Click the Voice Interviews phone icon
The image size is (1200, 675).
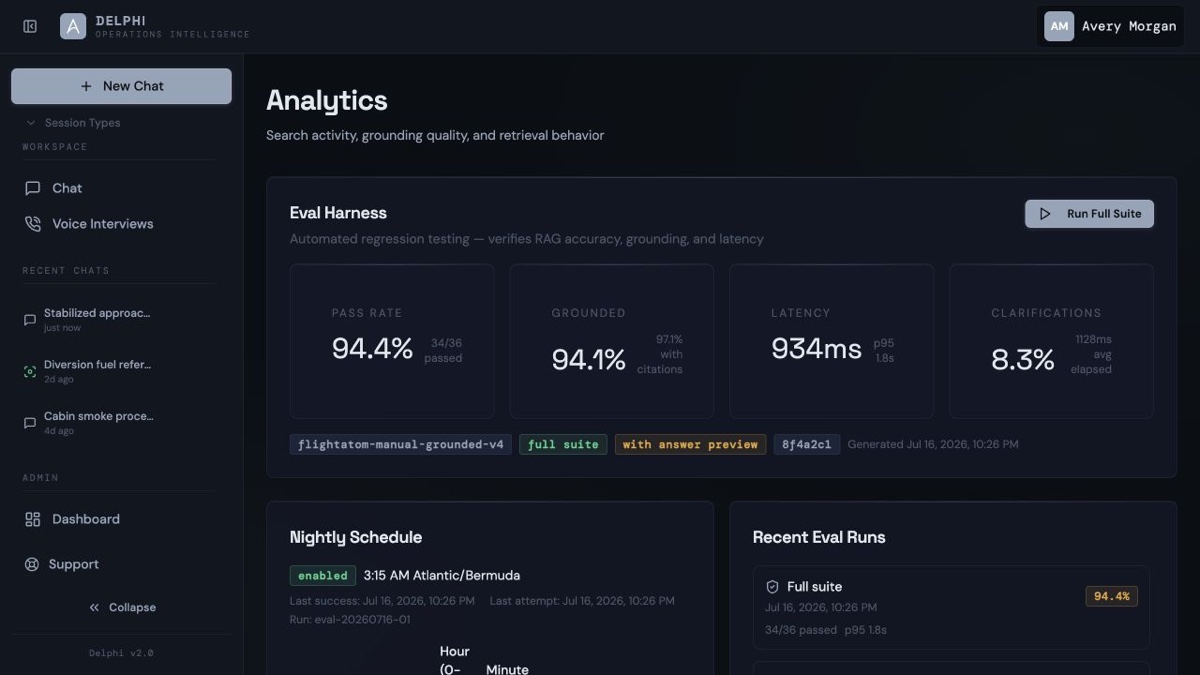32,224
